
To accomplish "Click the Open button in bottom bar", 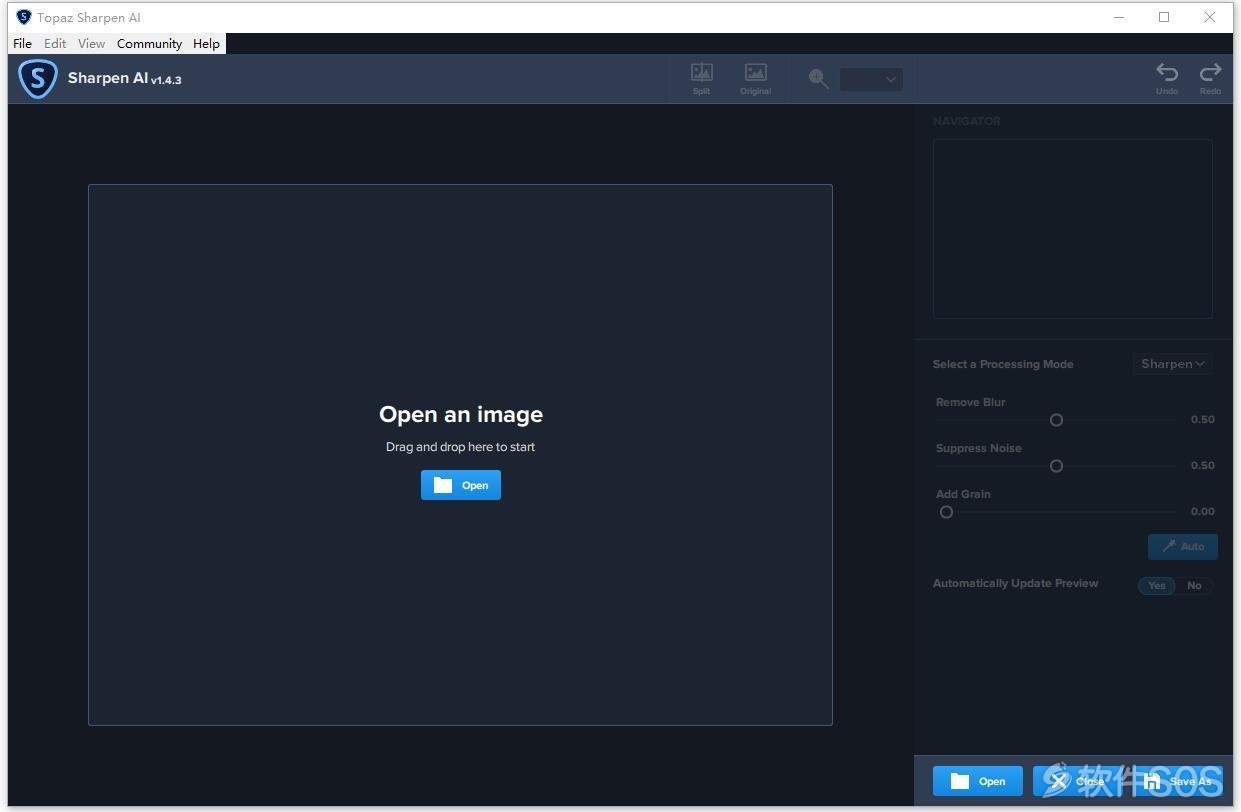I will [978, 781].
